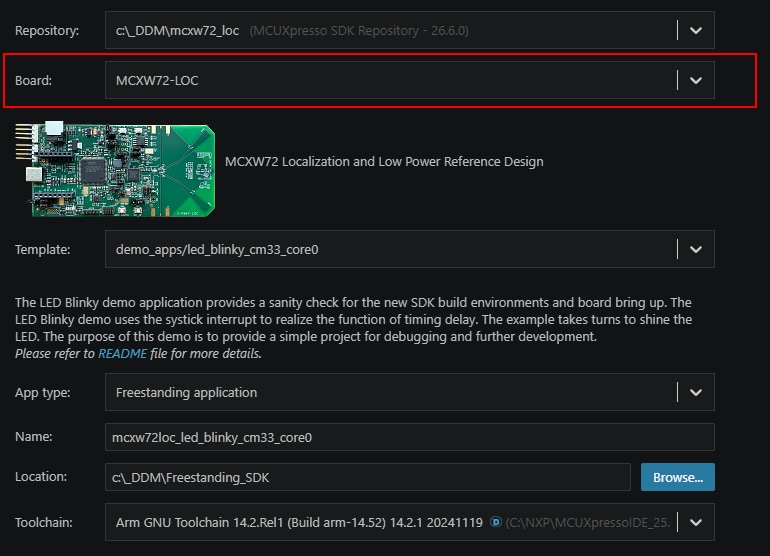Screen dimensions: 770x556
Task: Select the Board field MCXW72-LOC
Action: tap(410, 80)
